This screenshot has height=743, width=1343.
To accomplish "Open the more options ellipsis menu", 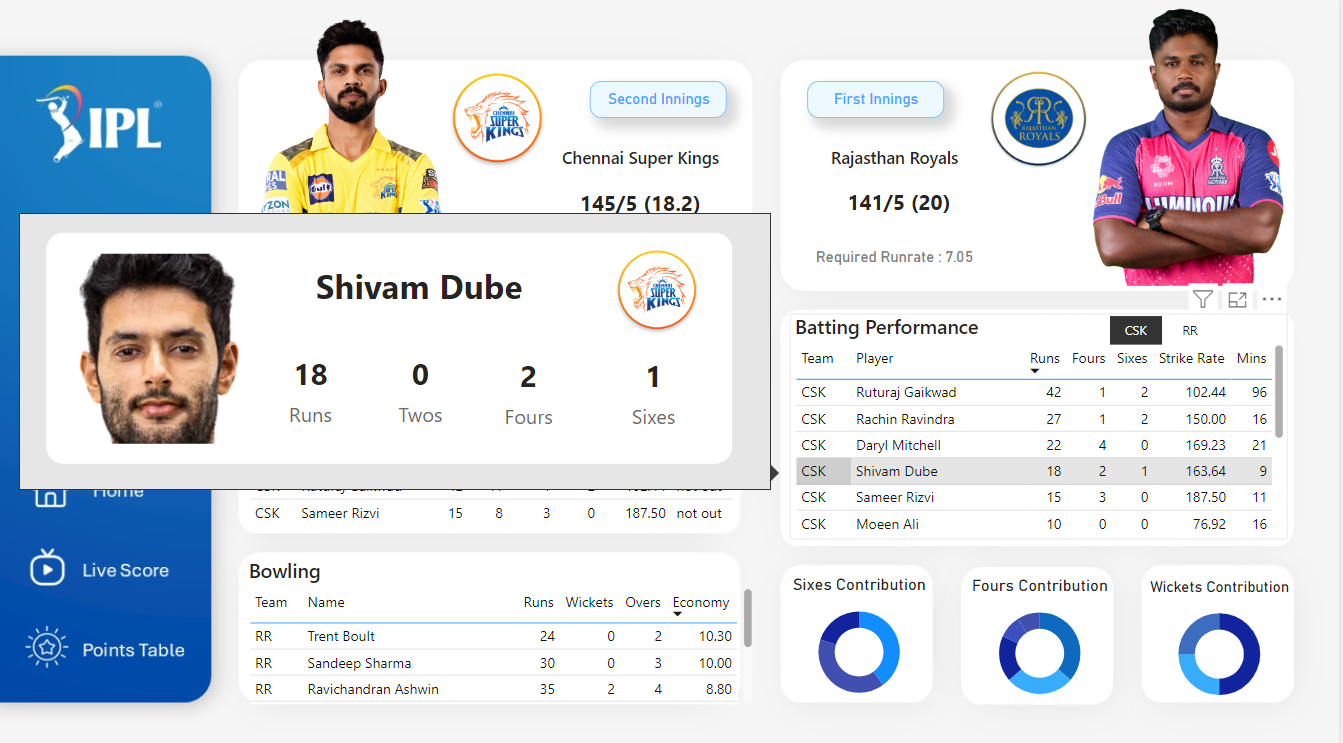I will coord(1271,299).
